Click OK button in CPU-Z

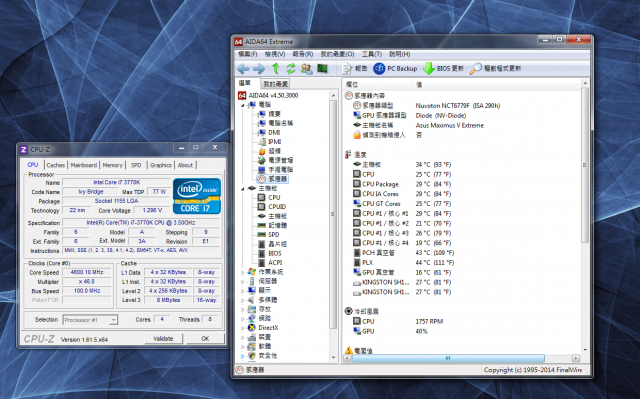point(205,339)
